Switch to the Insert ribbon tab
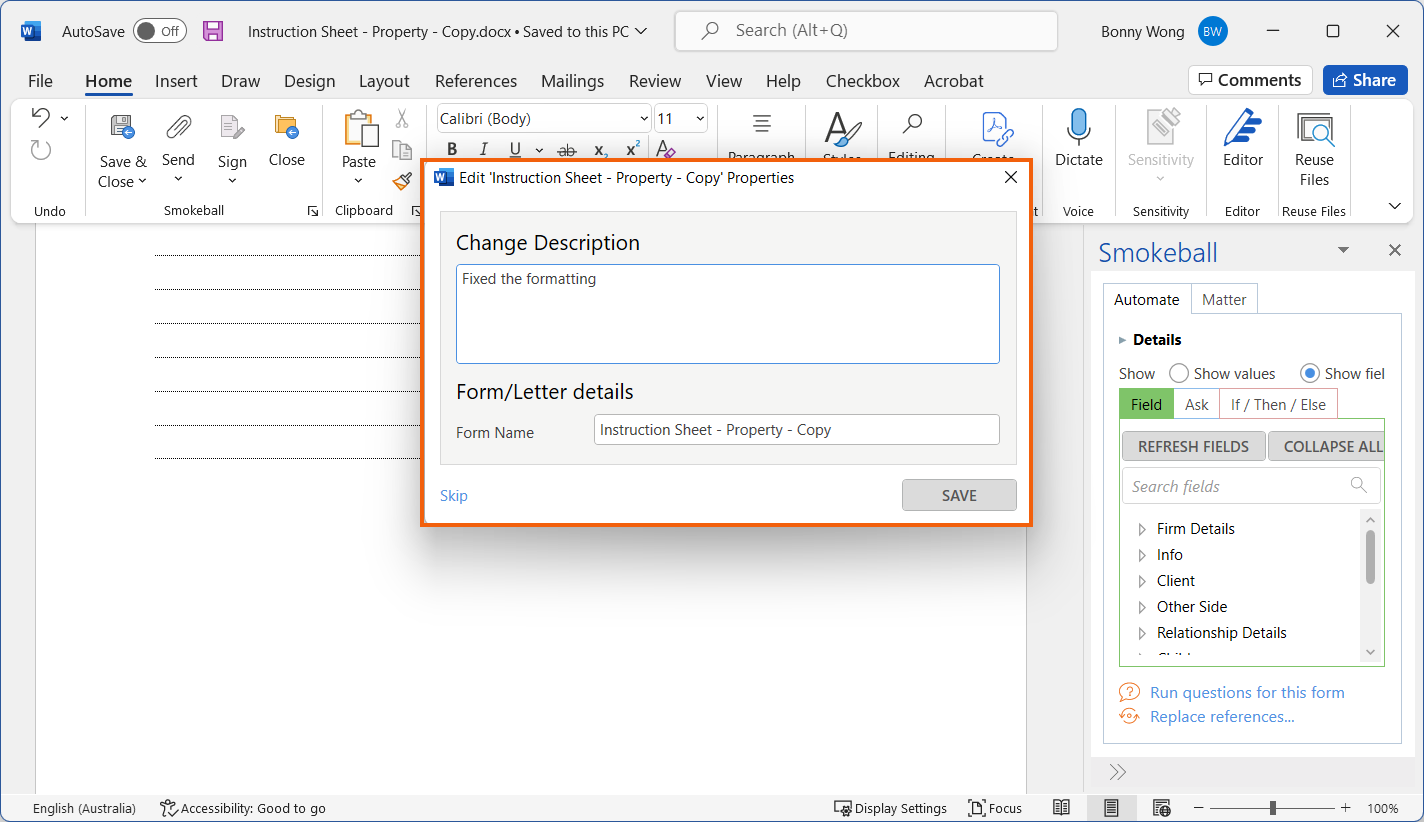The width and height of the screenshot is (1424, 822). (x=176, y=81)
